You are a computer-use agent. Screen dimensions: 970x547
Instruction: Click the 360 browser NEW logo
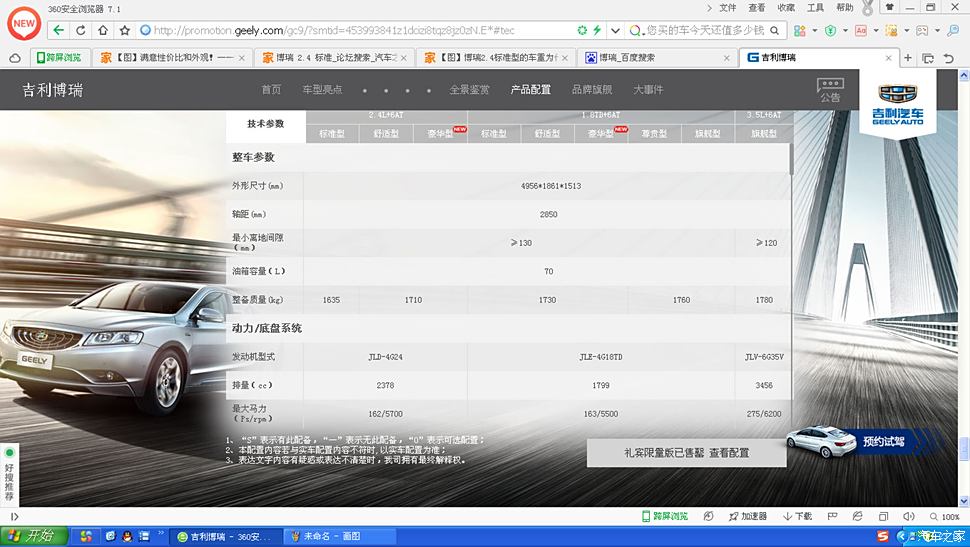click(x=24, y=24)
